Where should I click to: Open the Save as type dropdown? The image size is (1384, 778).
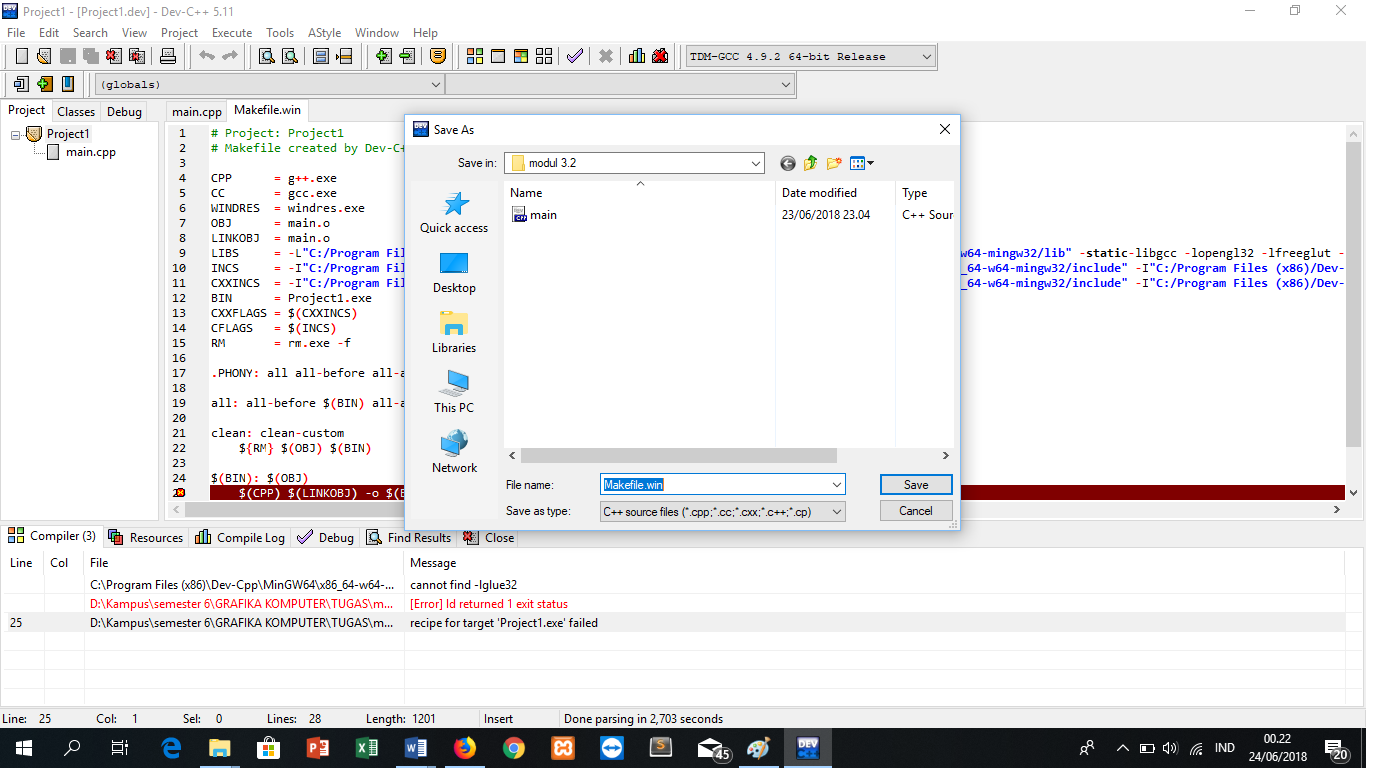pyautogui.click(x=722, y=511)
